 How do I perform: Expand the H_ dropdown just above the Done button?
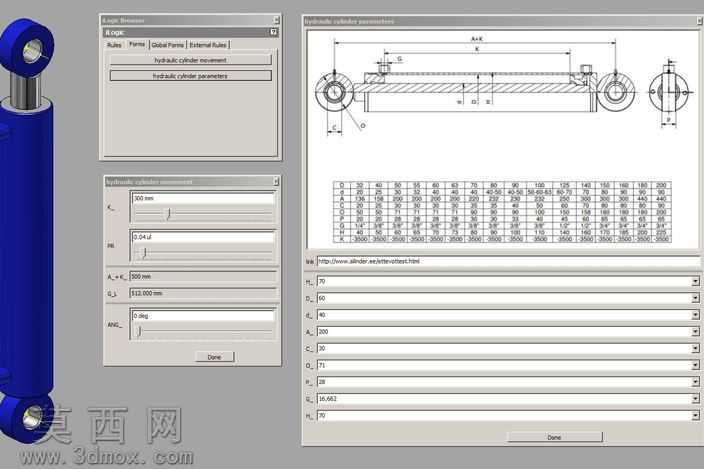[x=695, y=416]
